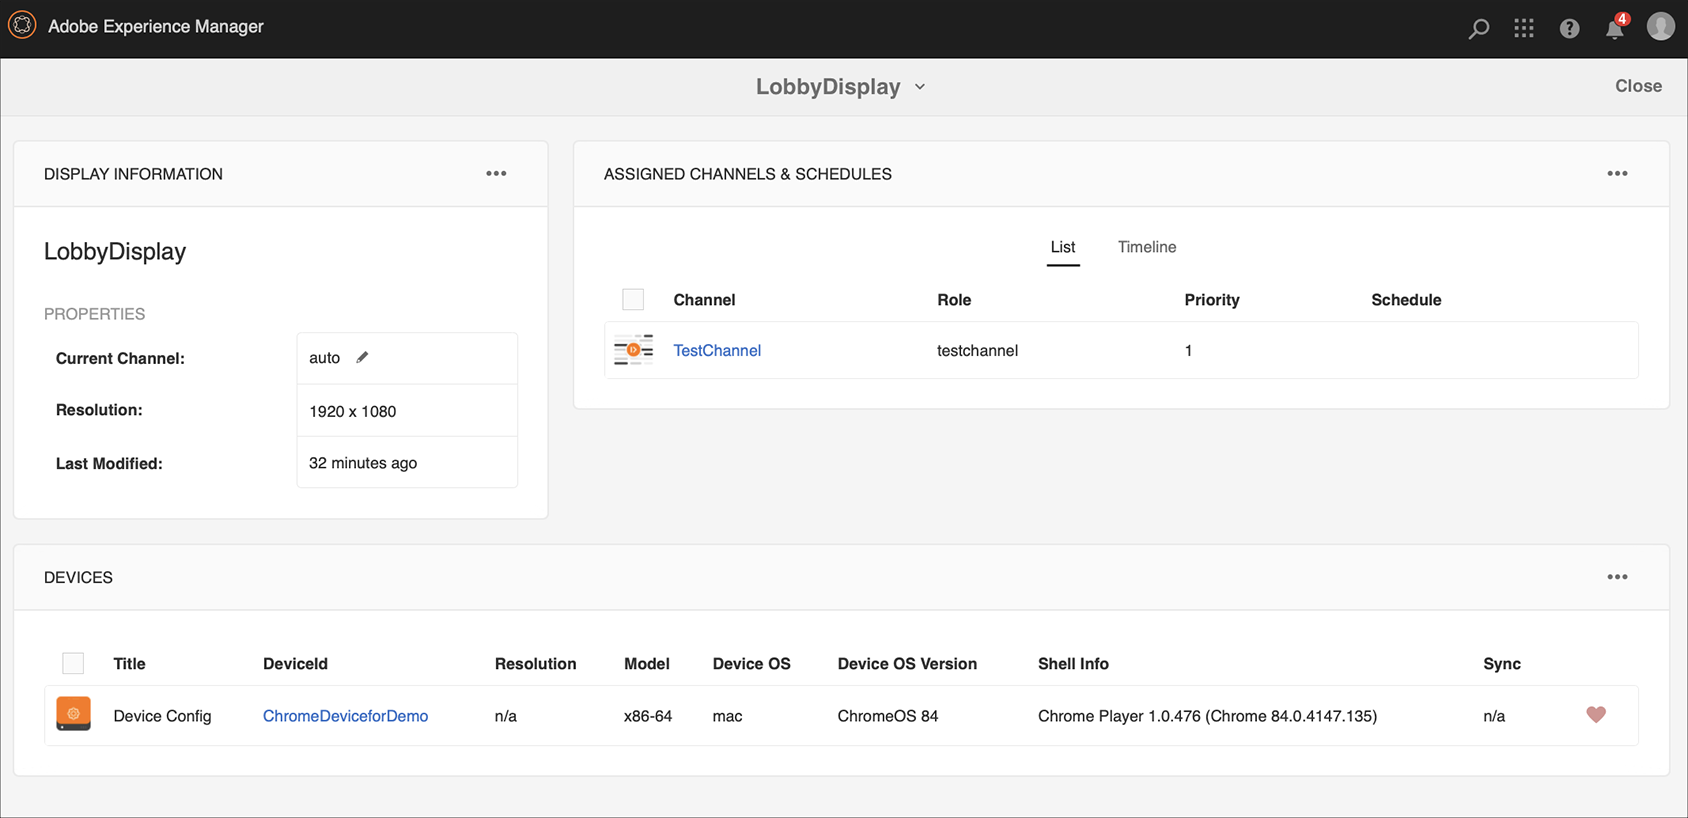Viewport: 1688px width, 818px height.
Task: Switch to the Timeline tab
Action: (1147, 247)
